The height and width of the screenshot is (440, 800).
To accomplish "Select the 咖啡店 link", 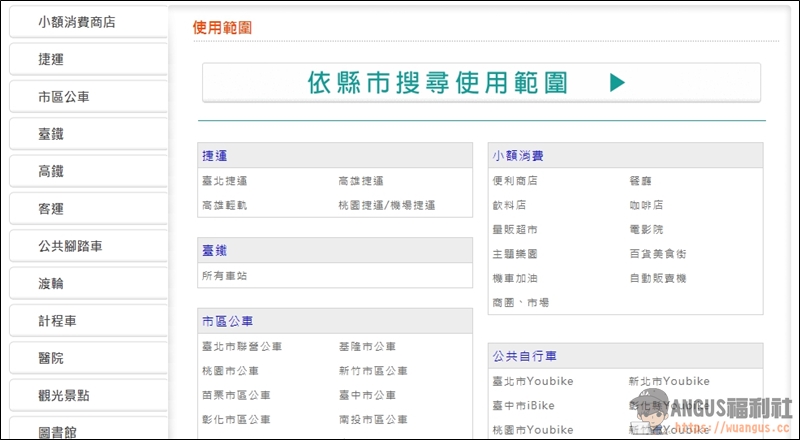I will tap(646, 205).
